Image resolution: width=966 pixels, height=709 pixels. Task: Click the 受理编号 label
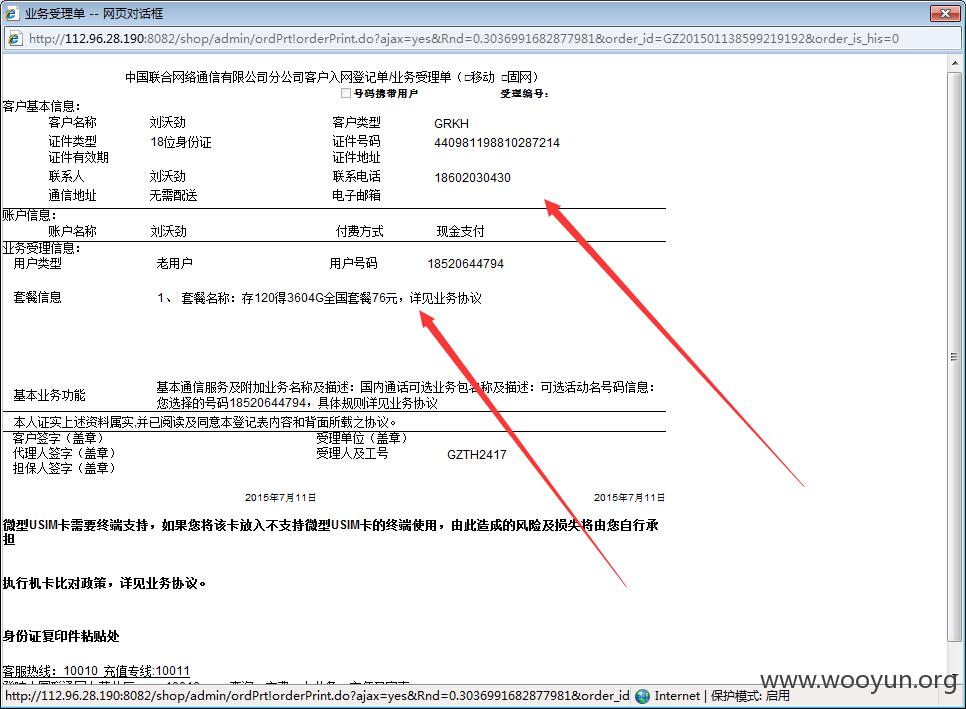coord(524,94)
